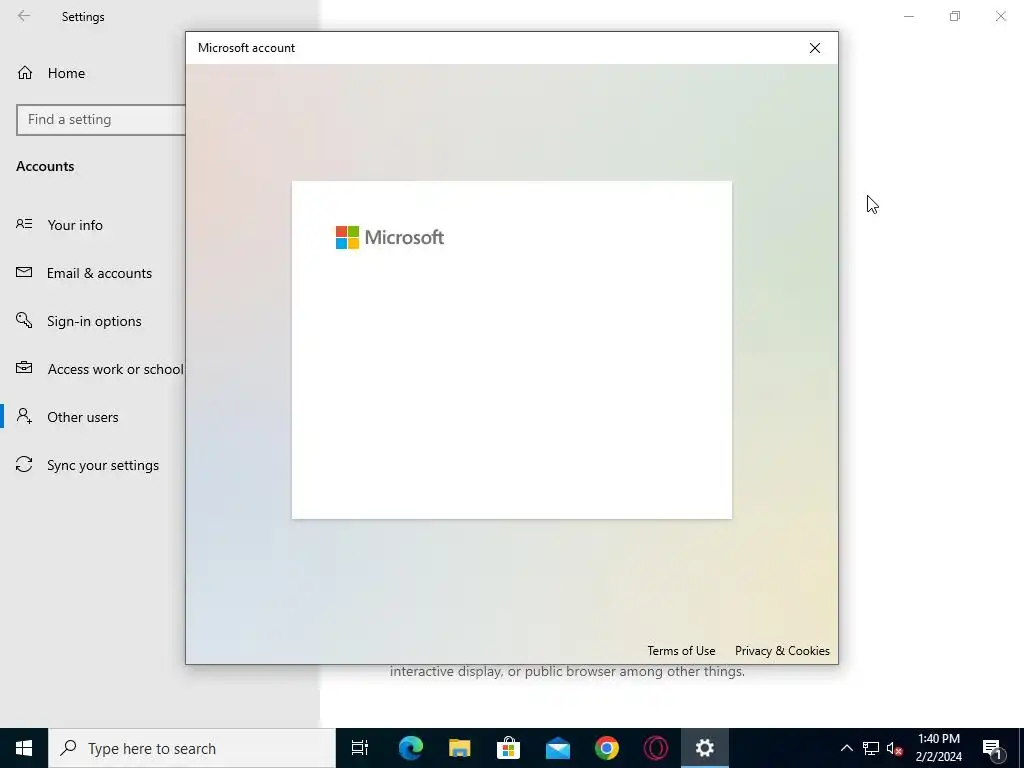
Task: Click the Microsoft logo in sign-in card
Action: 390,238
